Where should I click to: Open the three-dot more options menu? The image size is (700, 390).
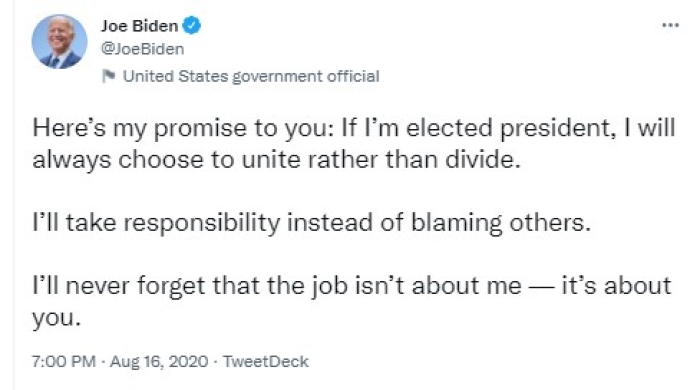[670, 25]
